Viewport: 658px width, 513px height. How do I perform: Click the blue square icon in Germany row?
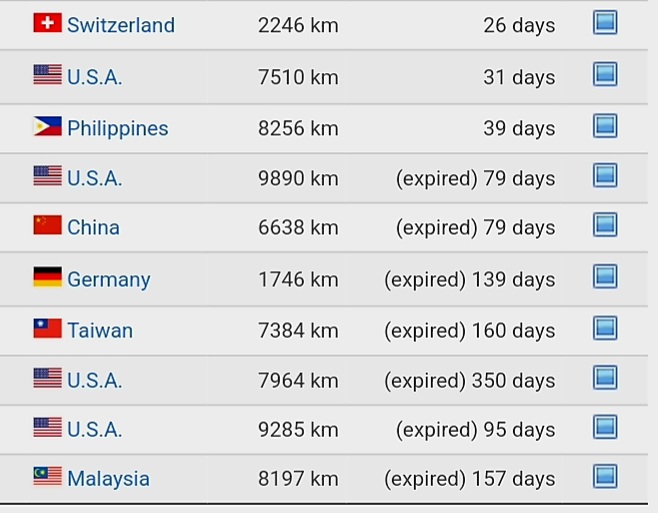605,276
